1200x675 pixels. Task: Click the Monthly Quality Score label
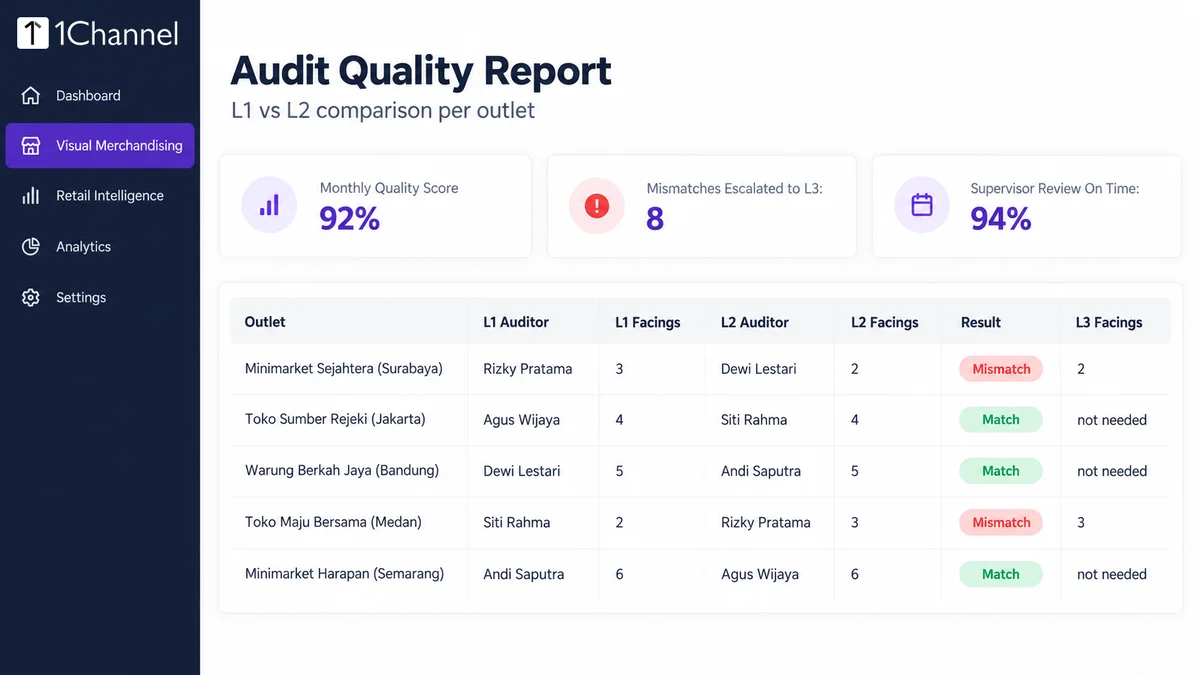pos(389,188)
